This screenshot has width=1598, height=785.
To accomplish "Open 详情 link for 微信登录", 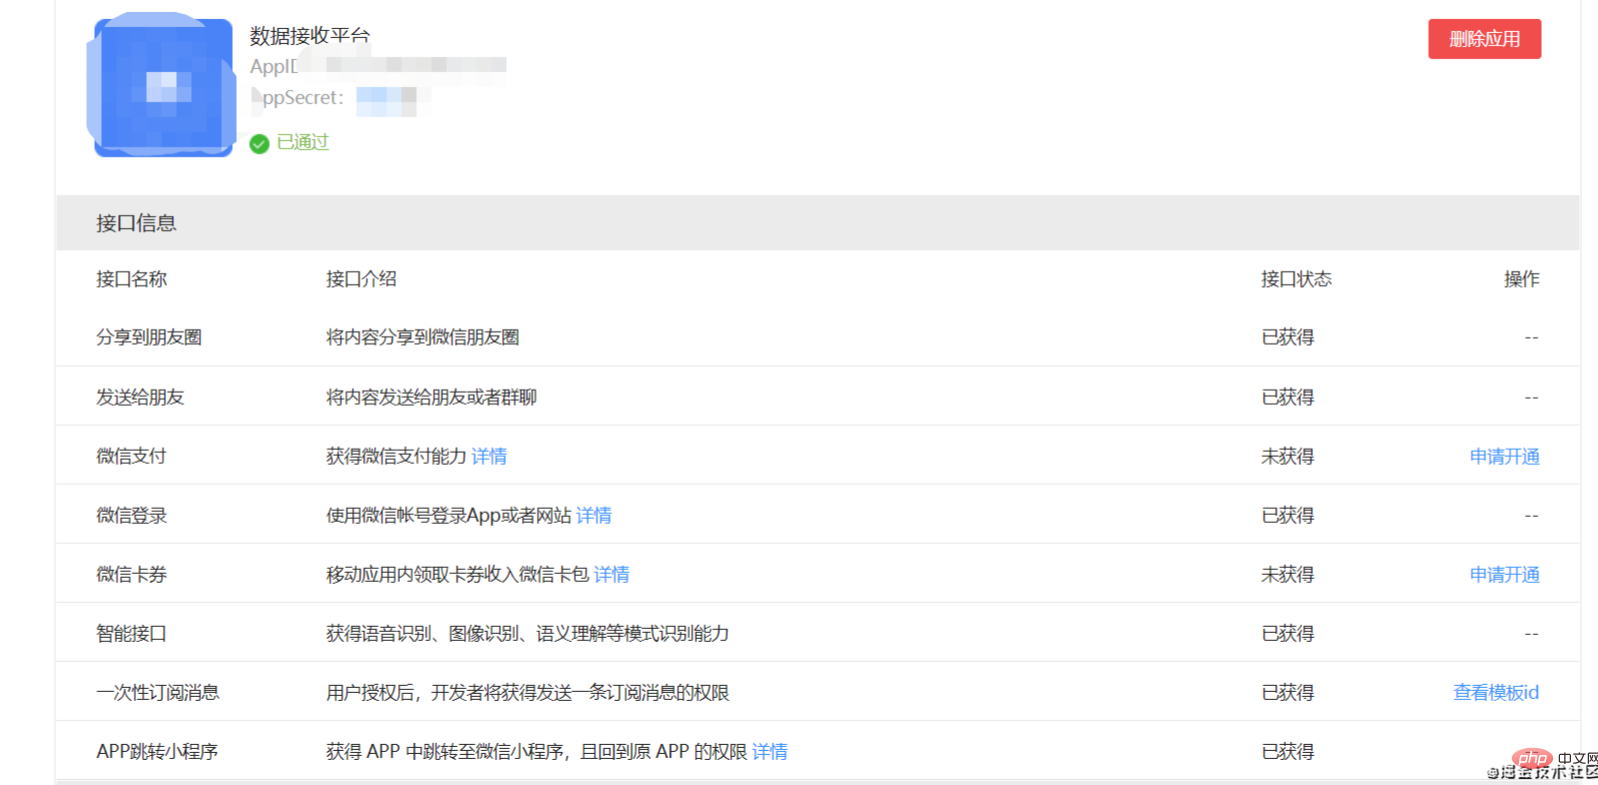I will (x=594, y=515).
